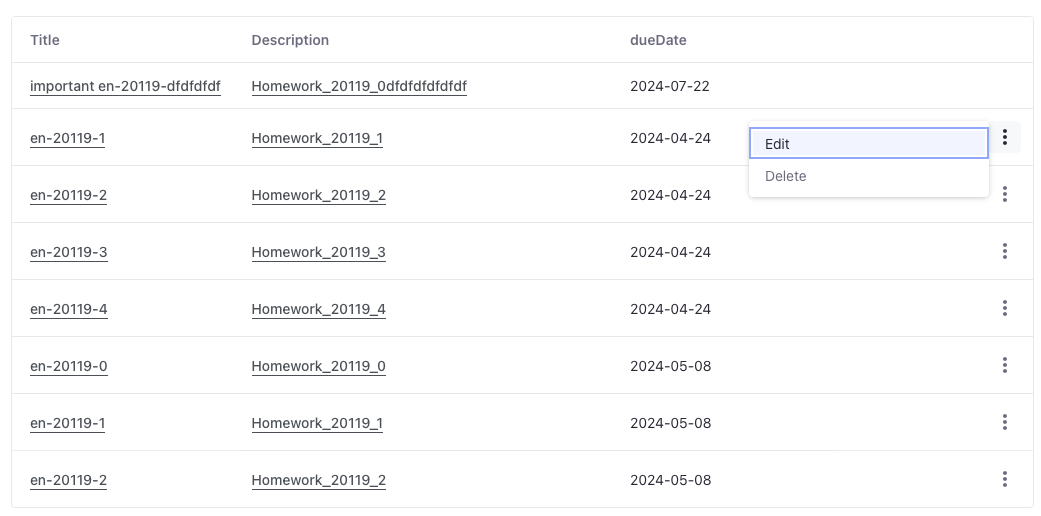Open actions menu for en-20119-0 row
This screenshot has width=1041, height=516.
[1004, 366]
